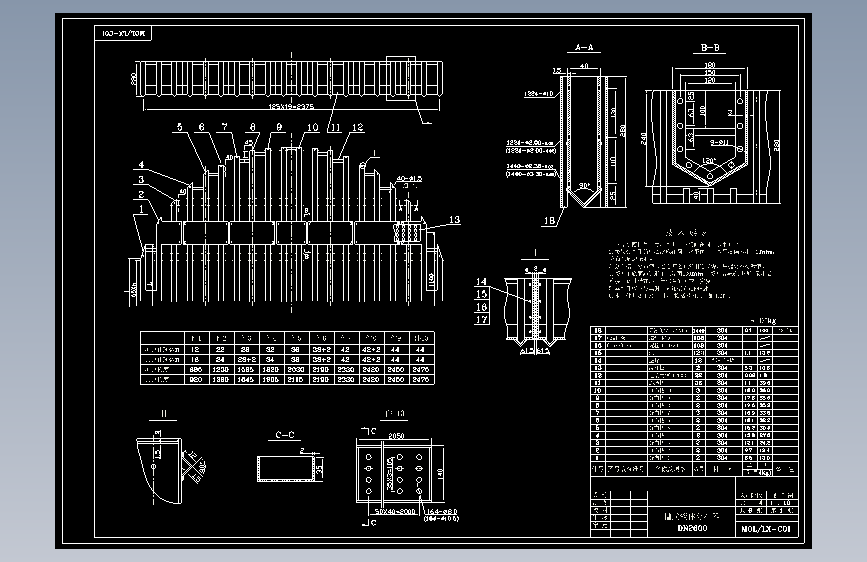Screen dimensions: 867x562
Task: Click the 9-Ø11 hole note in B-B
Action: (719, 142)
